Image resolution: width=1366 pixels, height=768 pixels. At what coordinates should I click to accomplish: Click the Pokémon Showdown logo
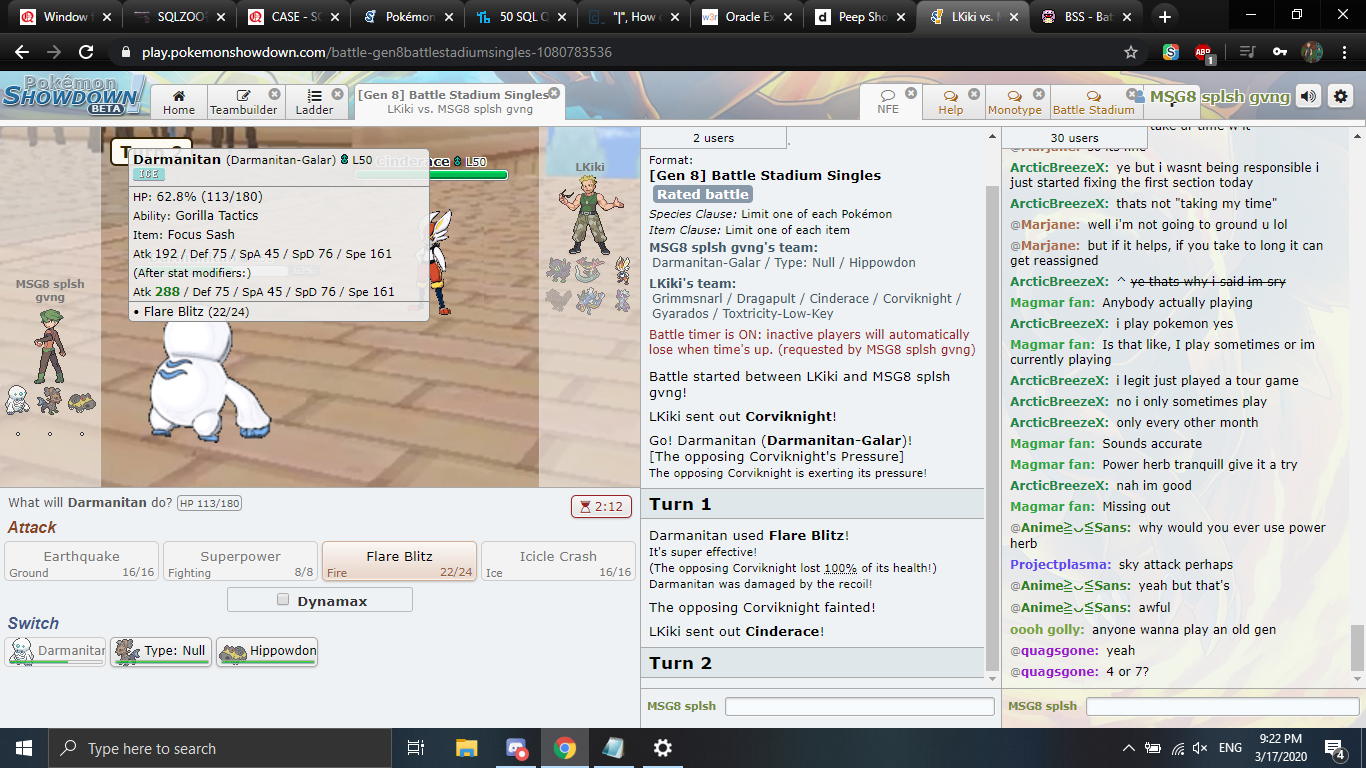[x=72, y=95]
